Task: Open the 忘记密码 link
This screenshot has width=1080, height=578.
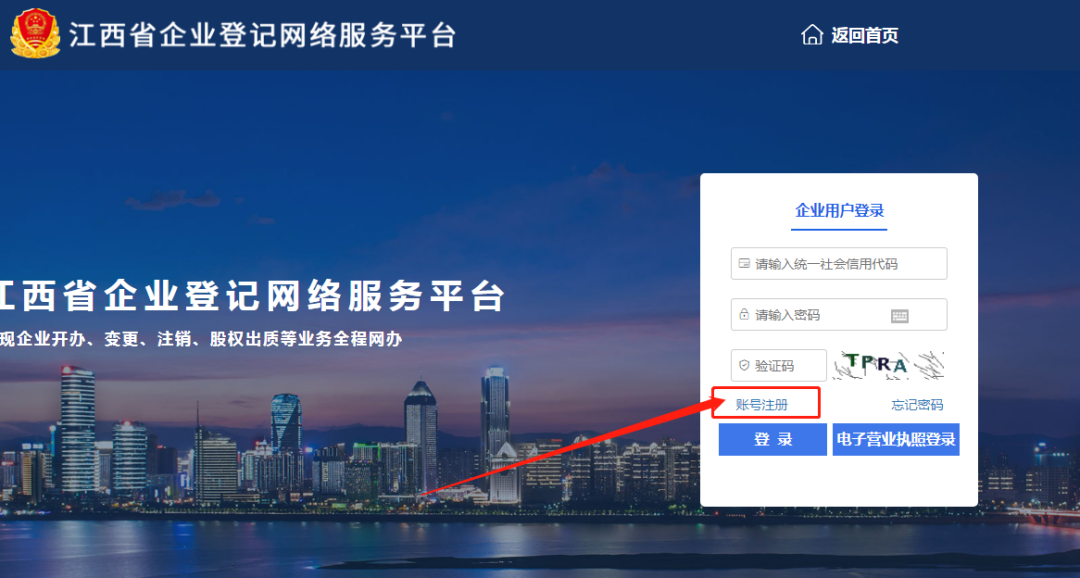Action: pos(917,405)
